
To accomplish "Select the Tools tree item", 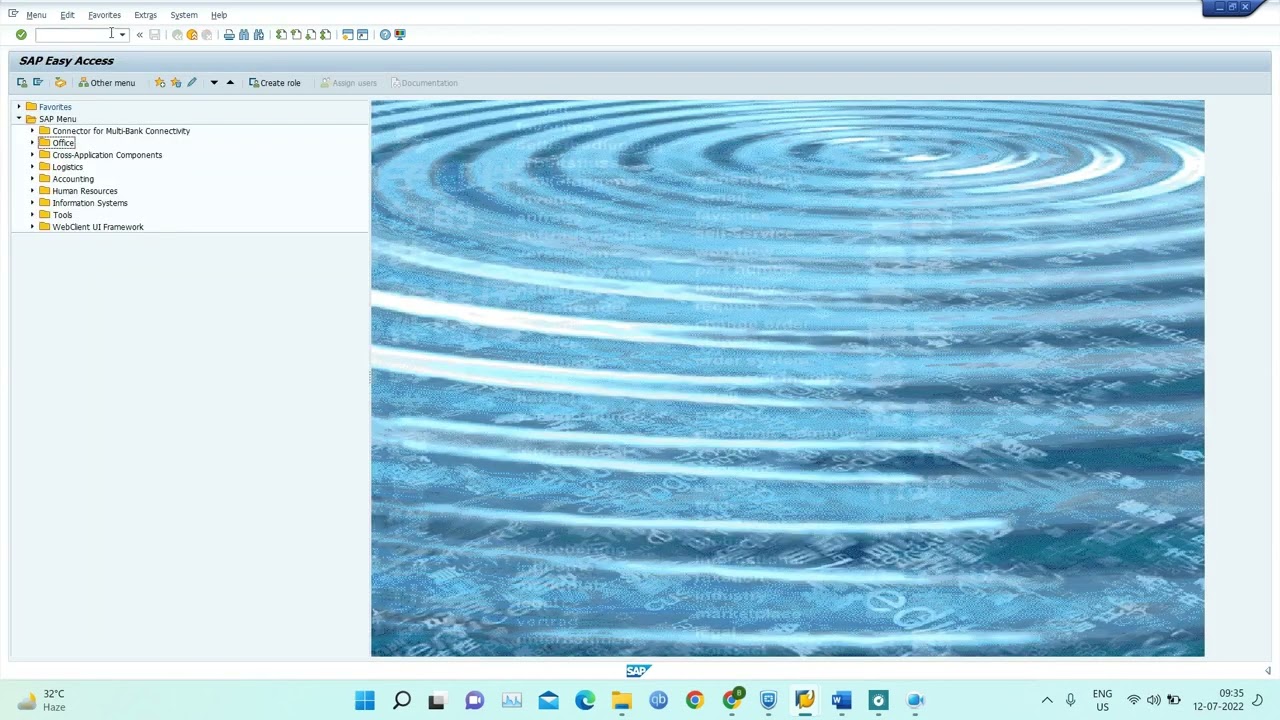I will click(62, 215).
